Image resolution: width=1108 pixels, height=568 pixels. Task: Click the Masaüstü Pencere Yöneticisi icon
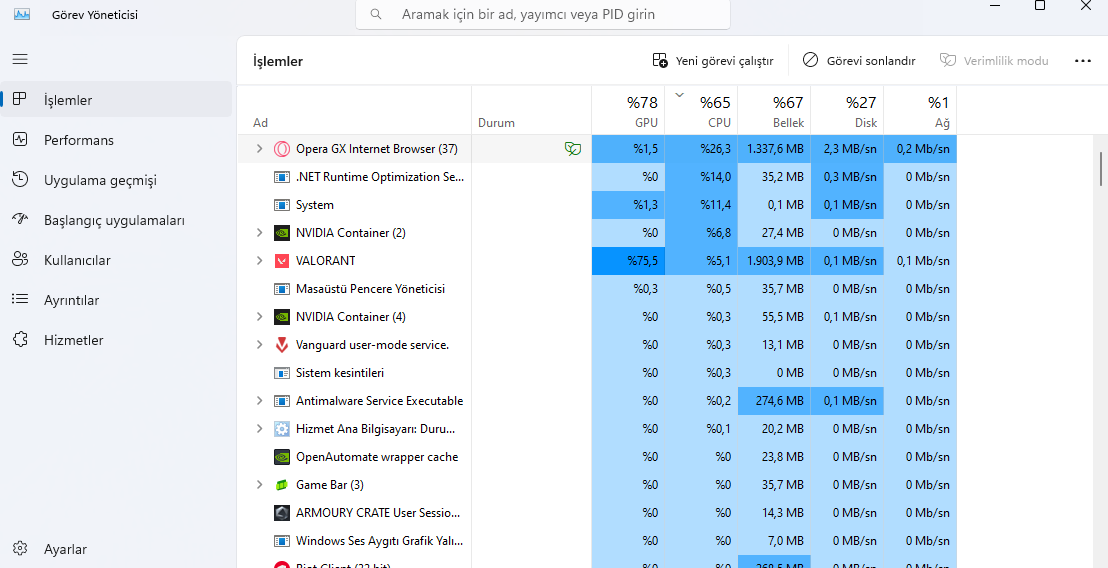(282, 289)
